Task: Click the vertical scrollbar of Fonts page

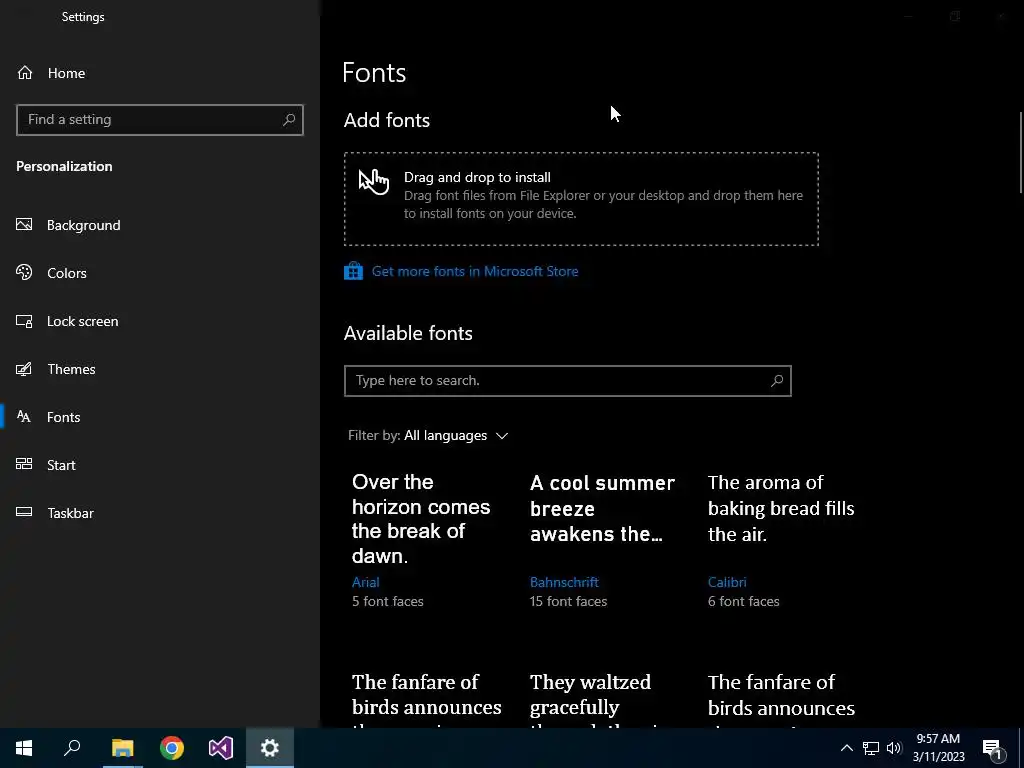Action: coord(1021,152)
